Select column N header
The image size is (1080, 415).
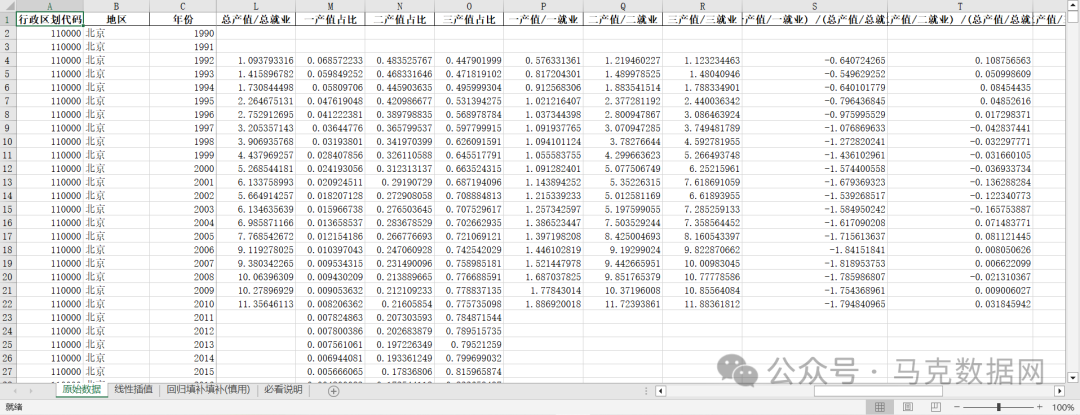400,6
